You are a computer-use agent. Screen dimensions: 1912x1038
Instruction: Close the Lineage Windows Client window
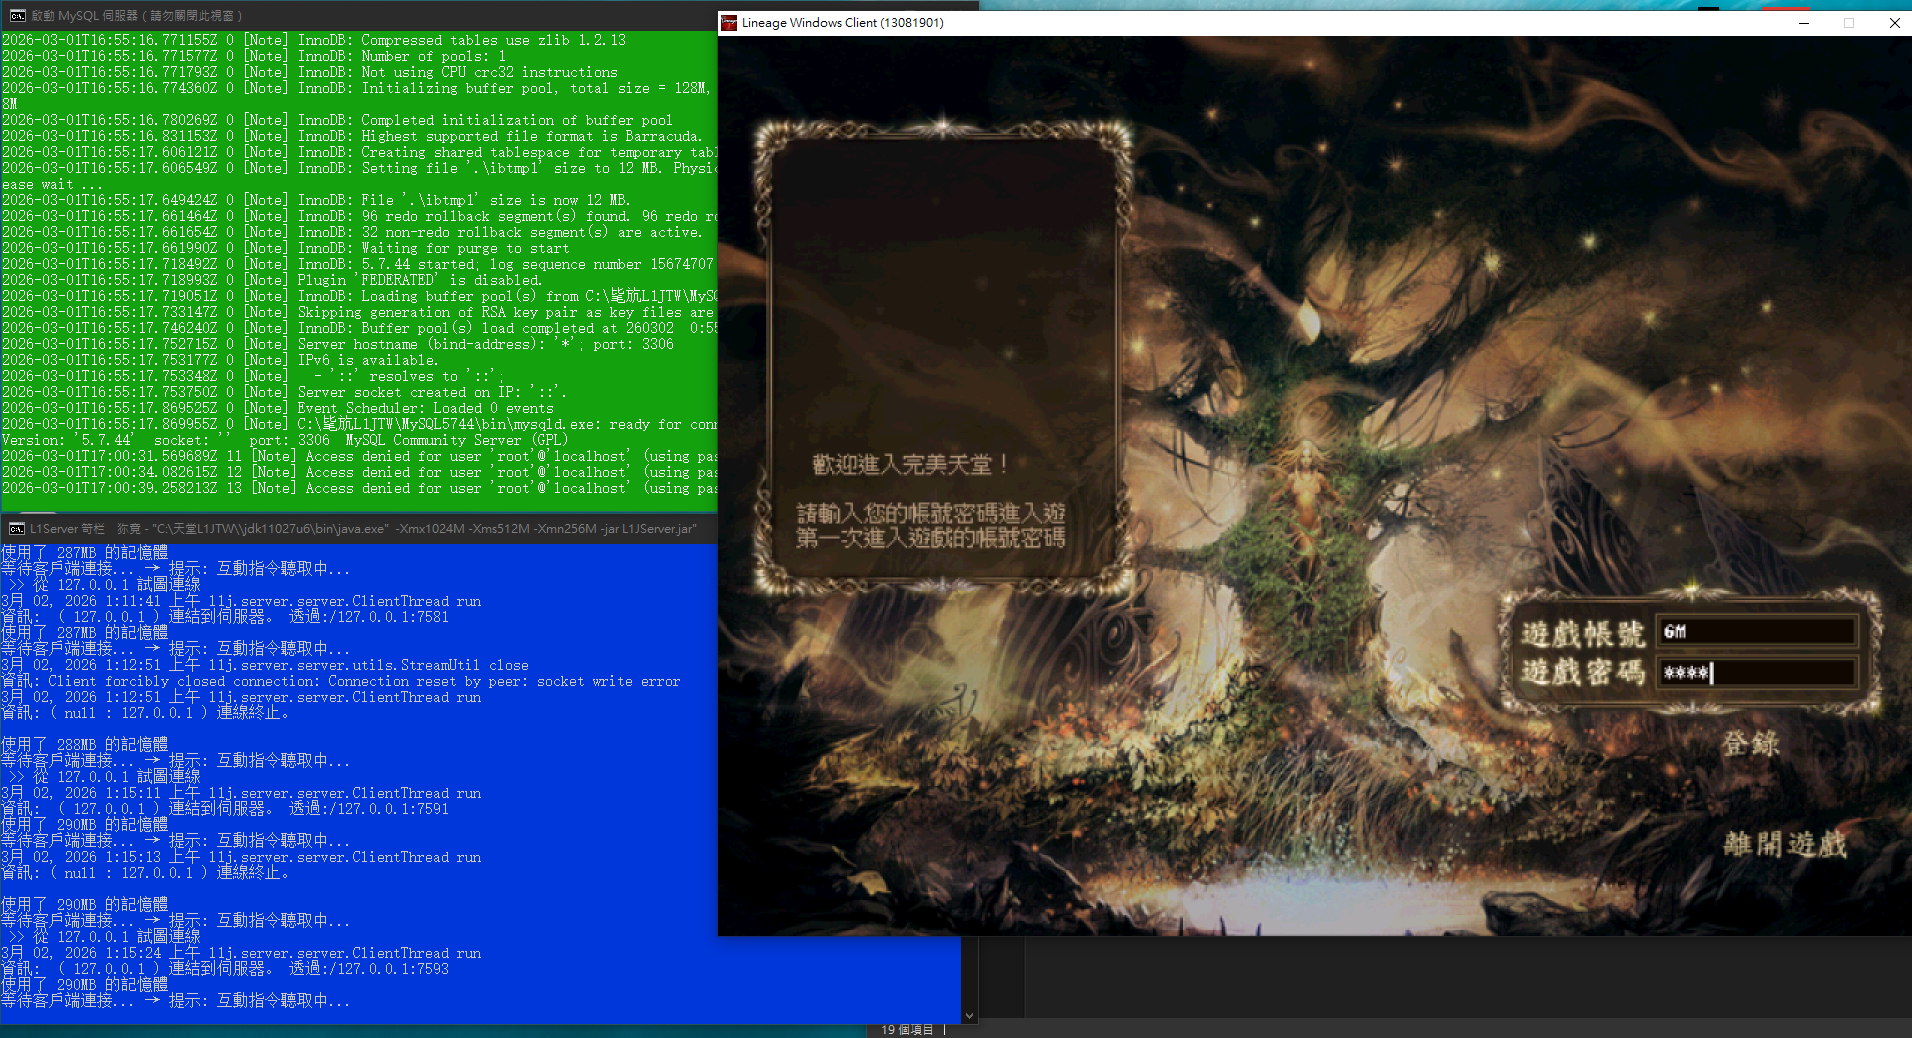[x=1894, y=23]
